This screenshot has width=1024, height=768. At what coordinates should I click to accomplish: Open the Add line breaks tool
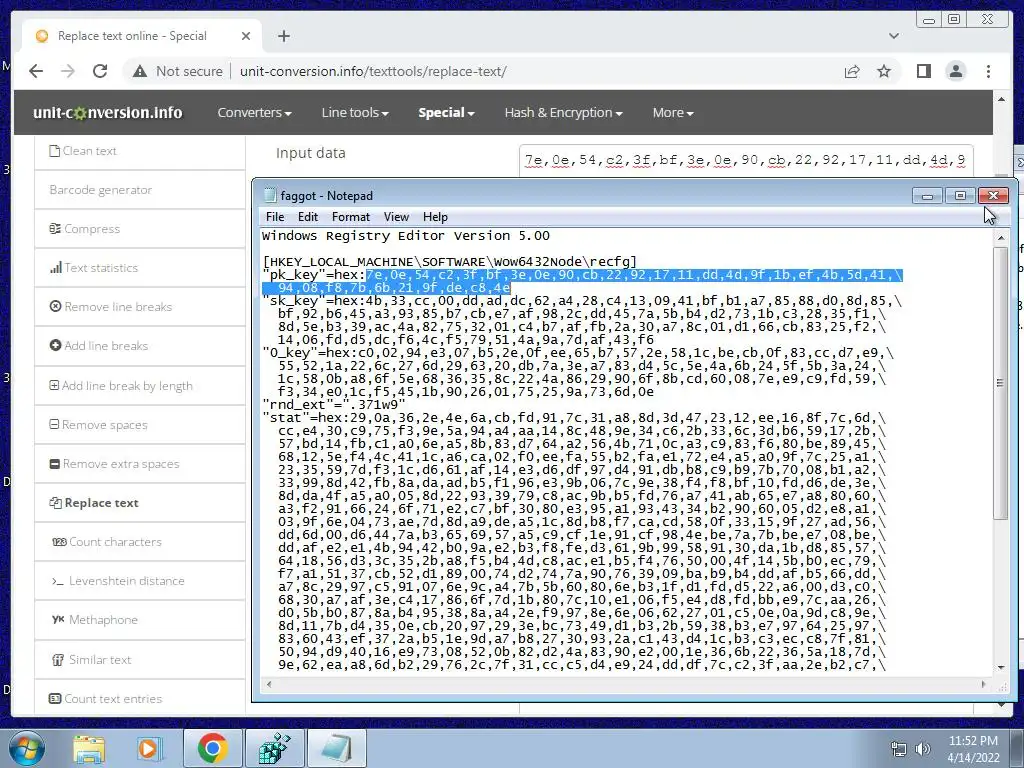(140, 346)
